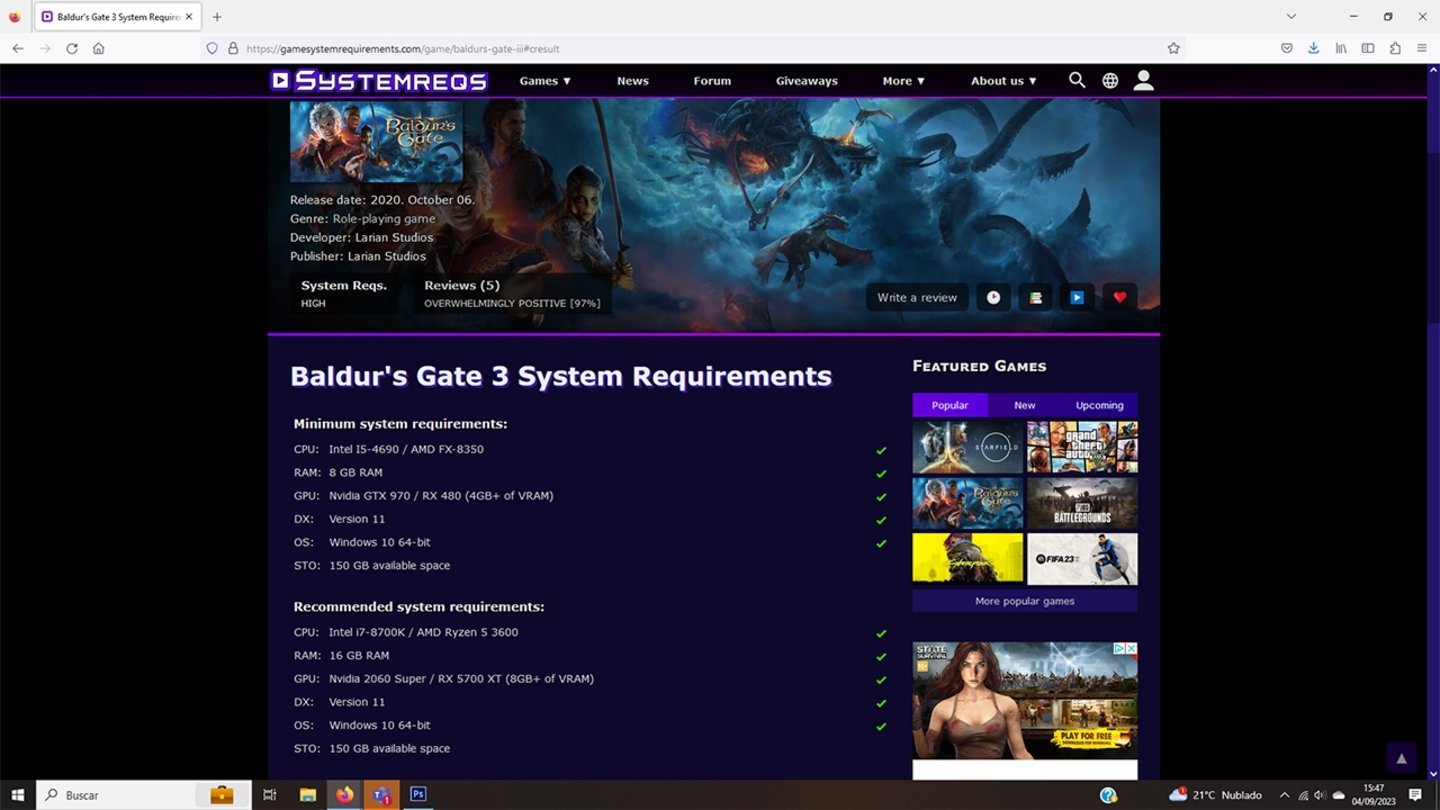Click the Pocket save icon
Image resolution: width=1440 pixels, height=810 pixels.
(1286, 48)
